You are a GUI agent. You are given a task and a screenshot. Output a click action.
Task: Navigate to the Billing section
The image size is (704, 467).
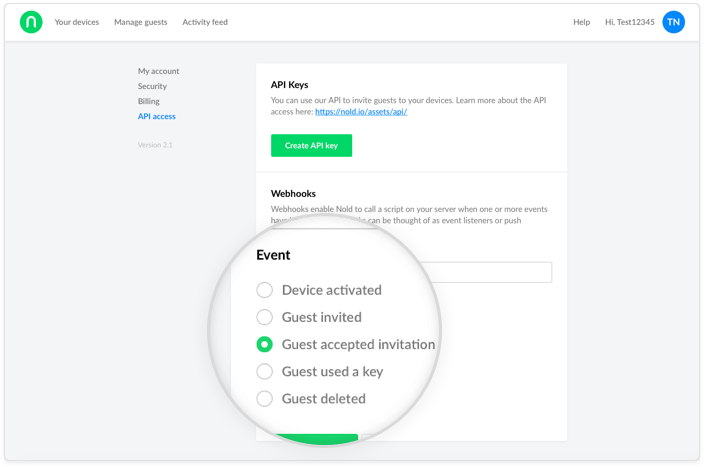(149, 101)
